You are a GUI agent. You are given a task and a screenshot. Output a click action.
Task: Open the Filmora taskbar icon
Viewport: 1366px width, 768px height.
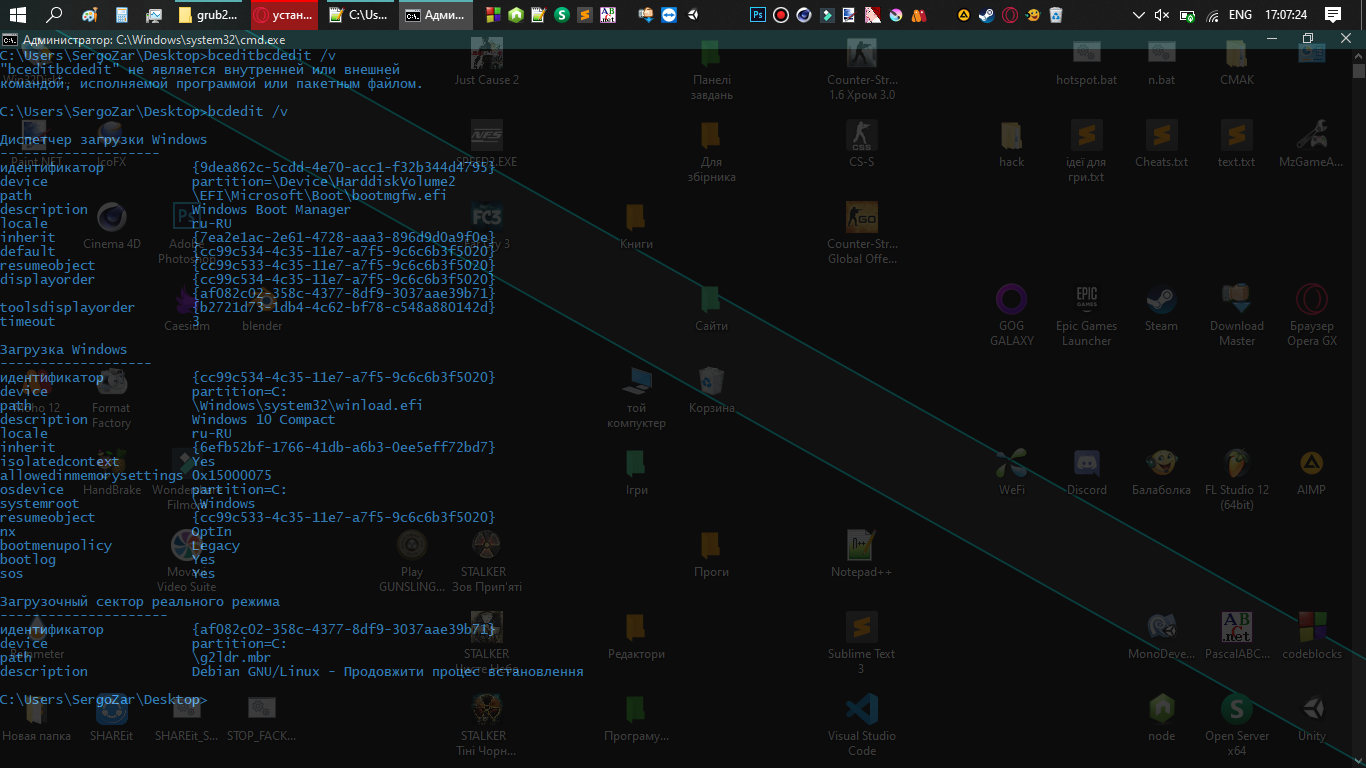coord(826,15)
